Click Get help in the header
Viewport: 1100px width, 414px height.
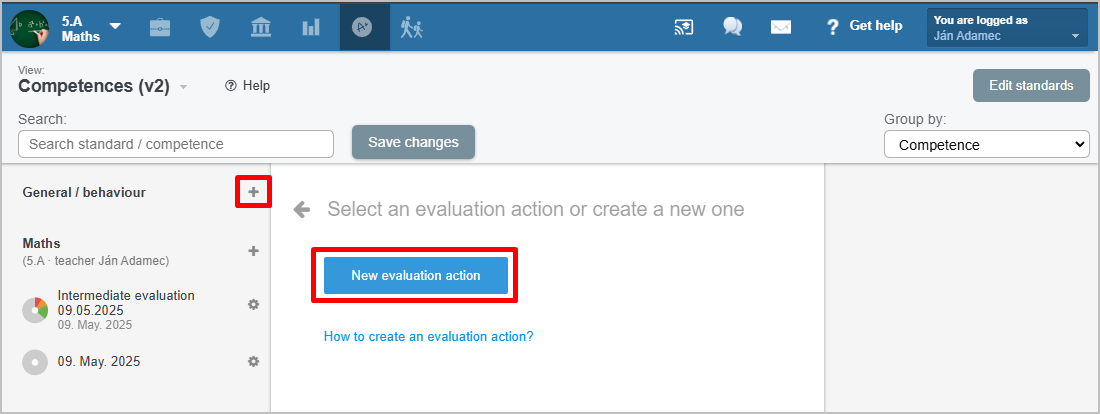point(864,26)
